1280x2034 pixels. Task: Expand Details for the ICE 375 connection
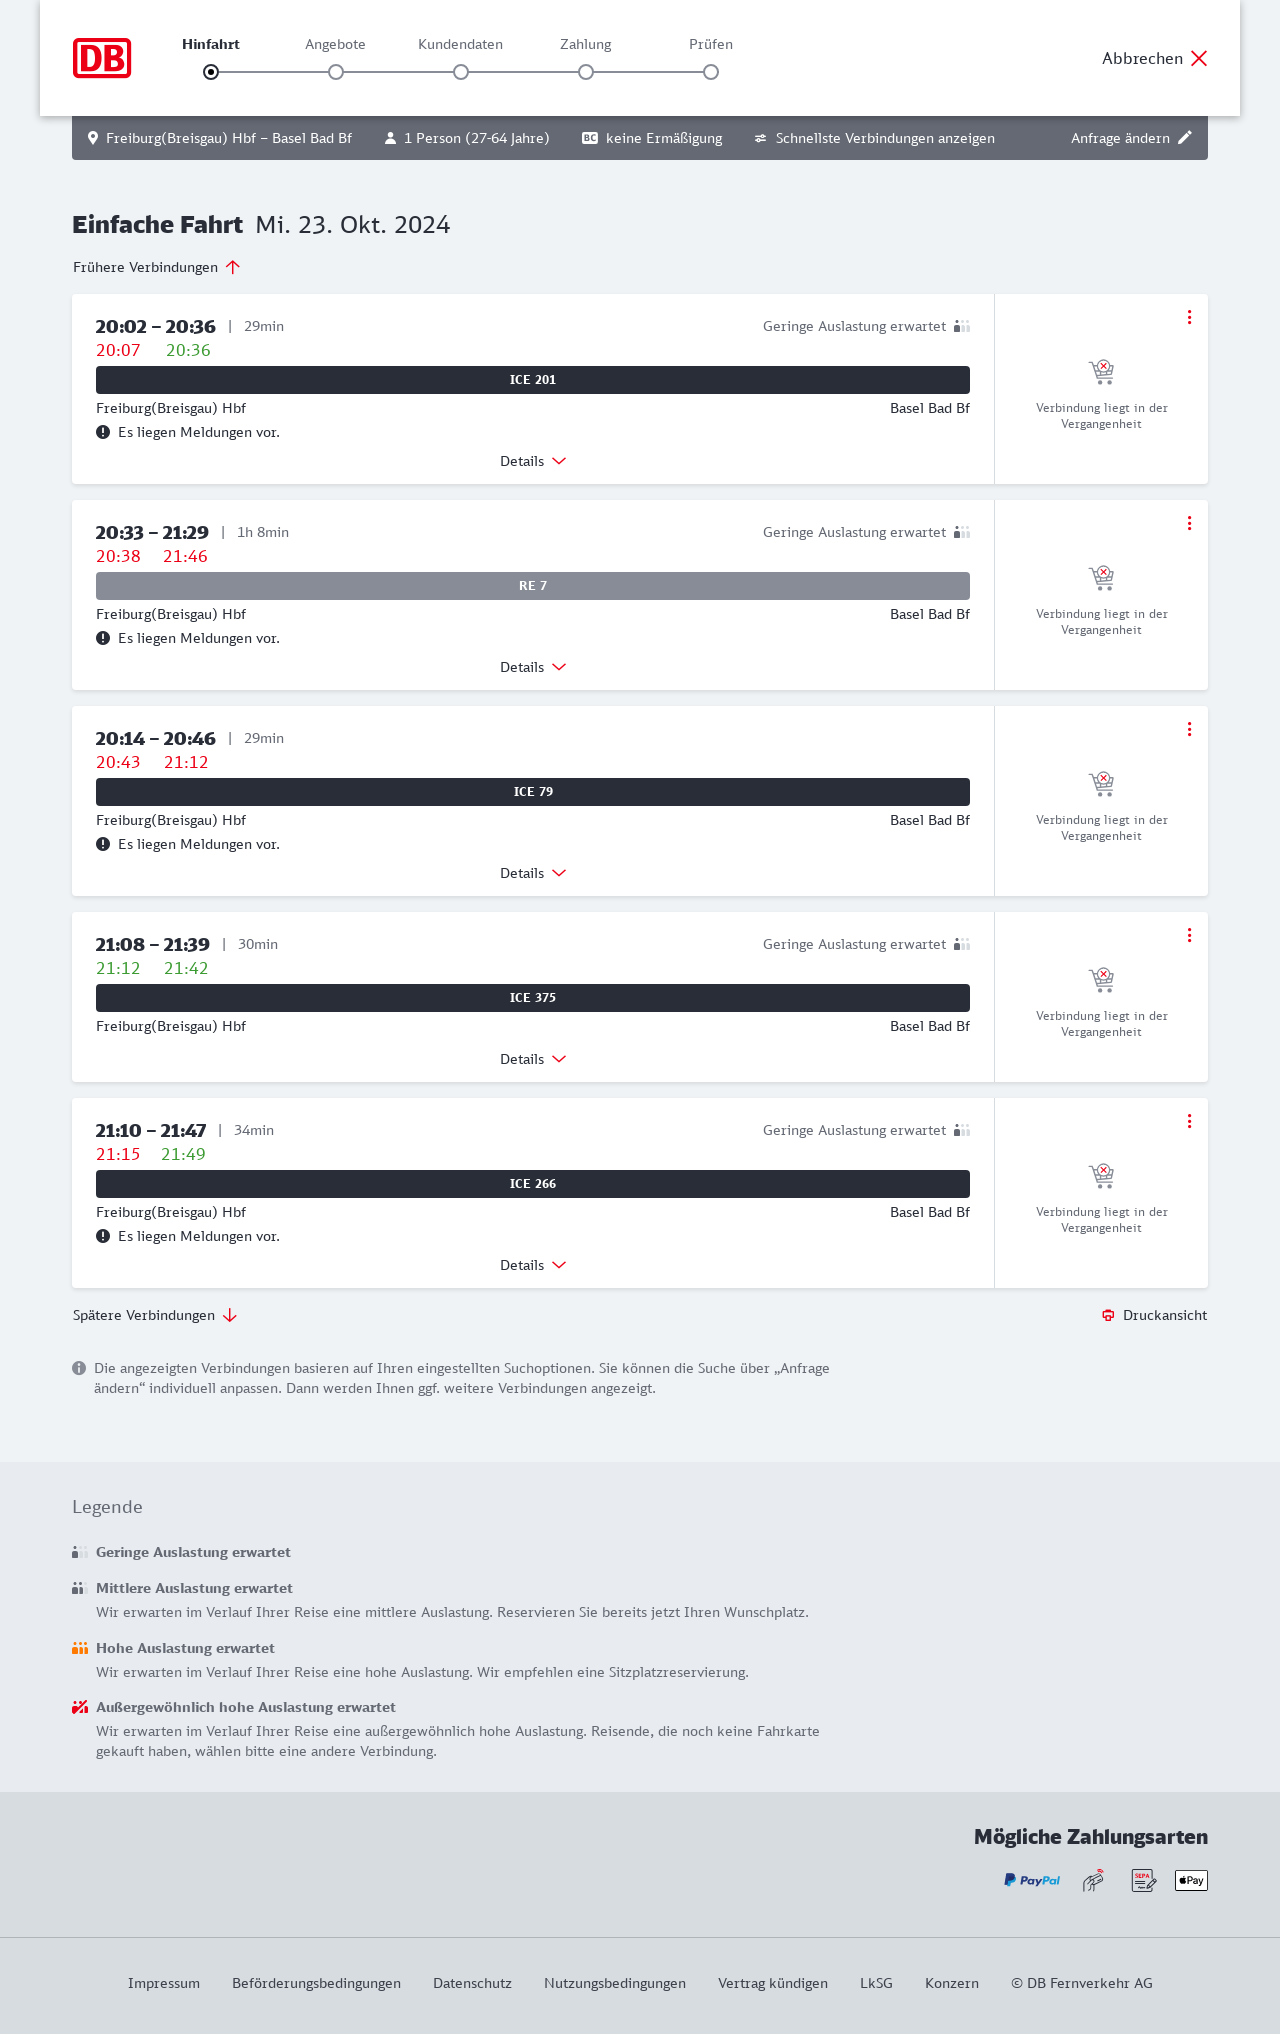(532, 1059)
